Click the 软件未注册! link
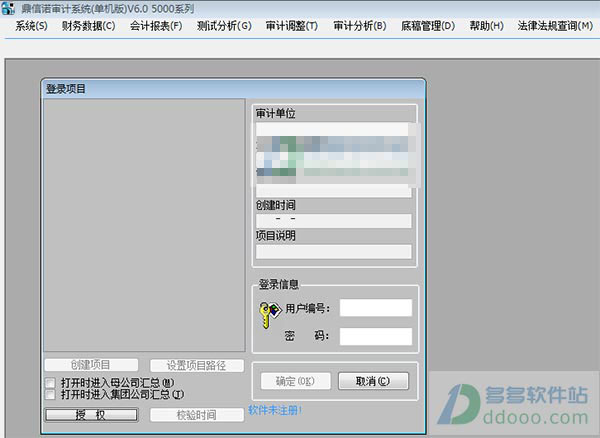Image resolution: width=600 pixels, height=438 pixels. (x=275, y=410)
